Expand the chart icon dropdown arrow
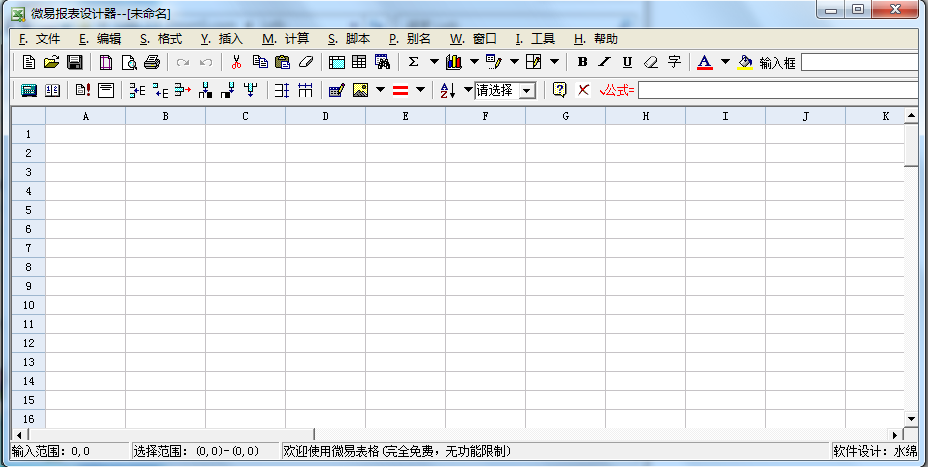 pyautogui.click(x=474, y=62)
